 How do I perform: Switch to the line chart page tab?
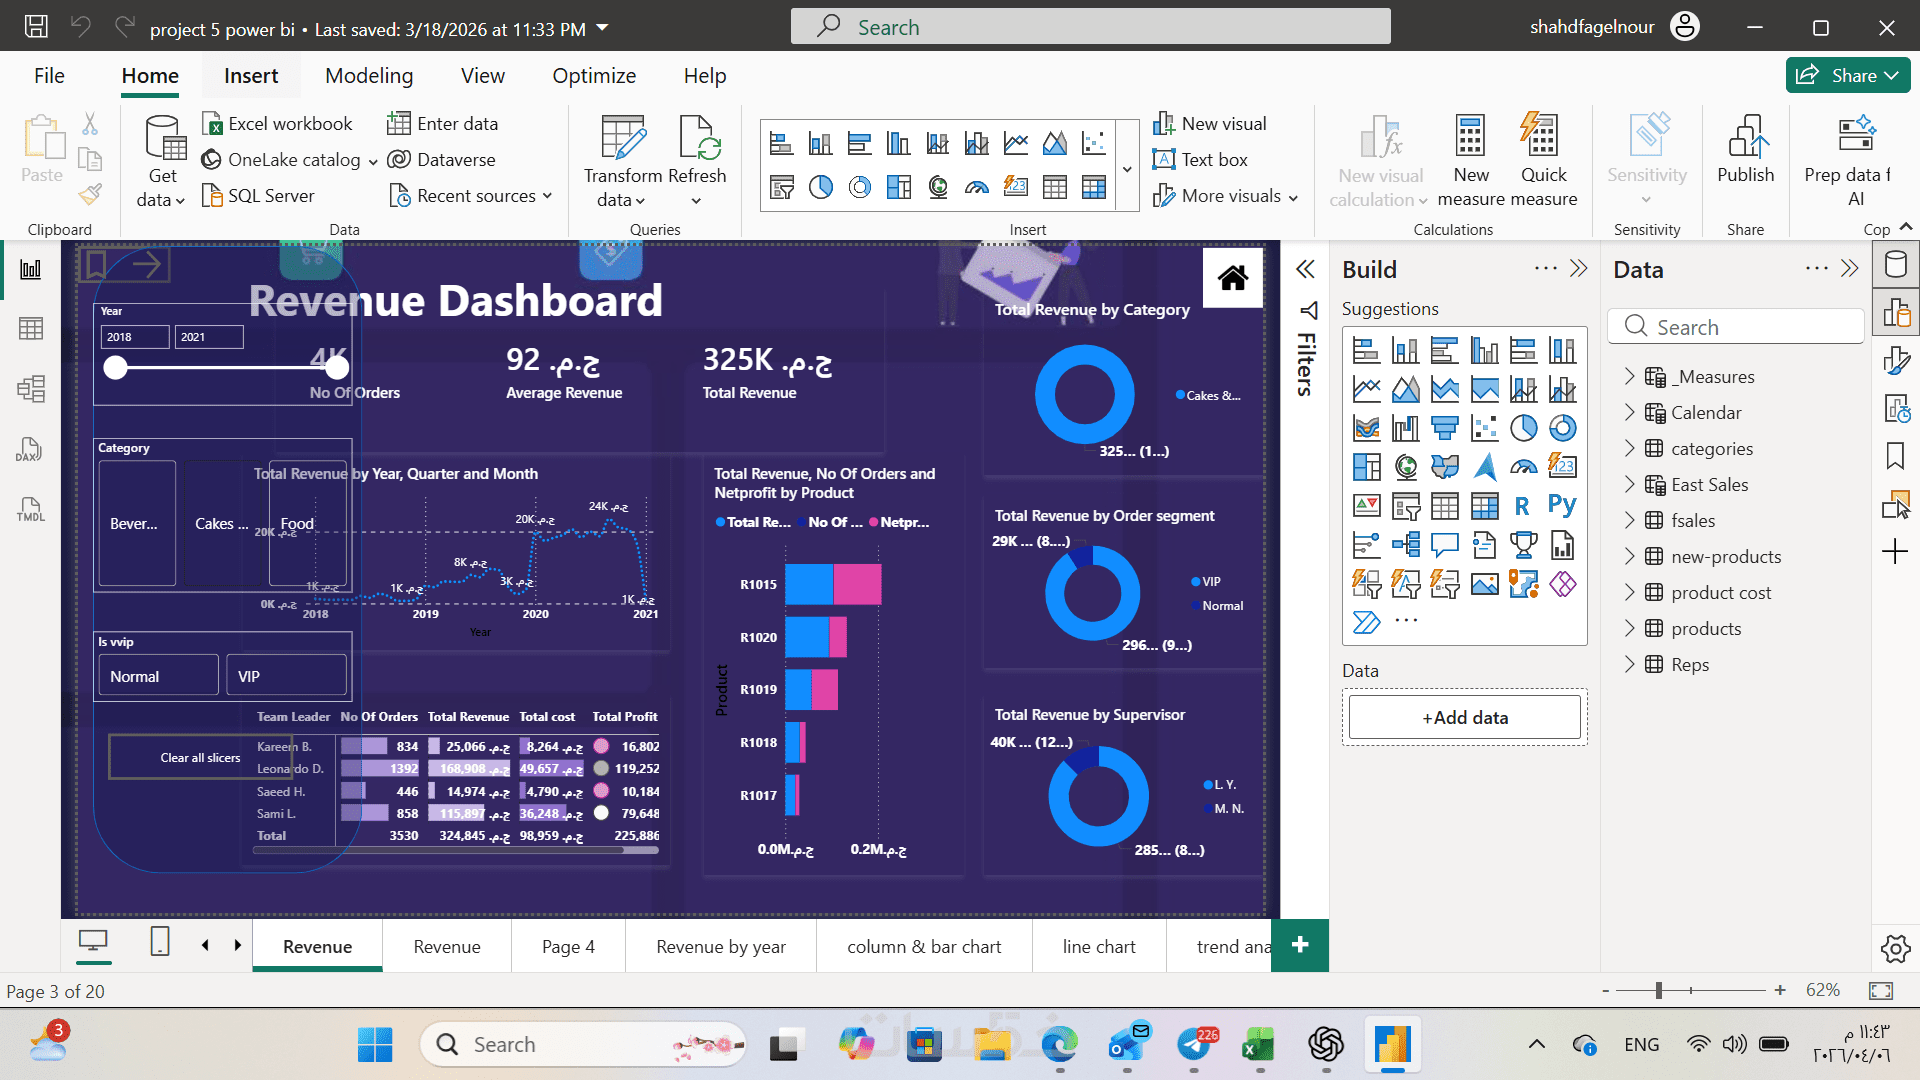click(1098, 946)
